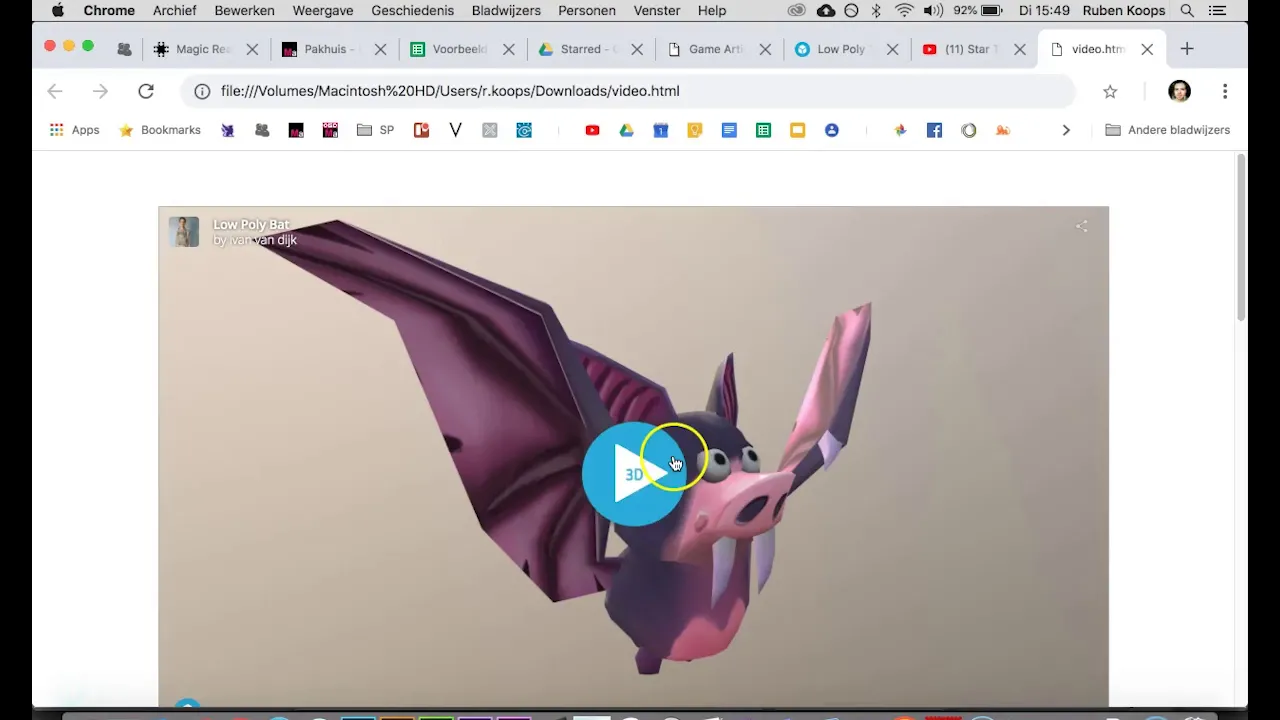Open the Google Keep bookmark icon
Viewport: 1280px width, 720px height.
[x=695, y=130]
